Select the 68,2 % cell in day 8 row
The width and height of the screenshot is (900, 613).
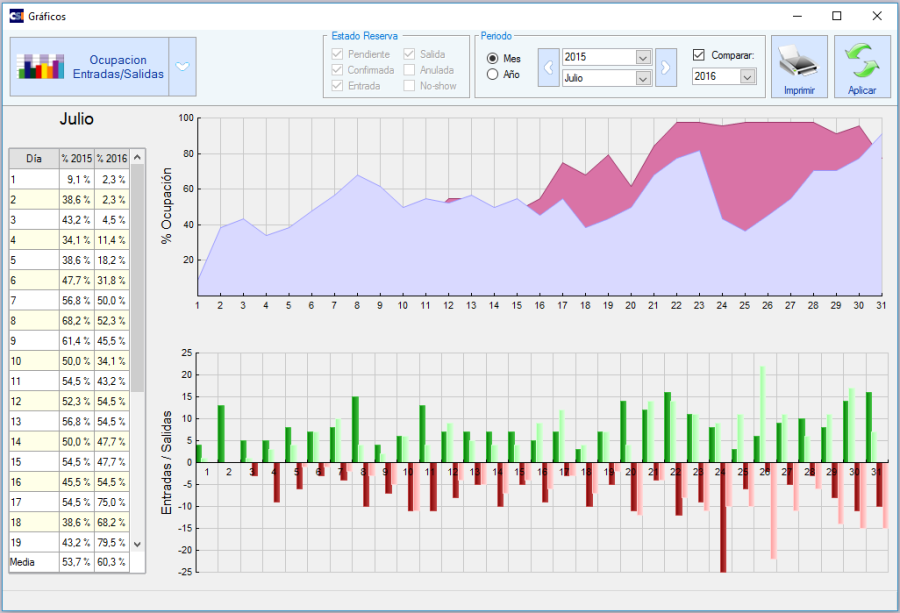pos(77,321)
